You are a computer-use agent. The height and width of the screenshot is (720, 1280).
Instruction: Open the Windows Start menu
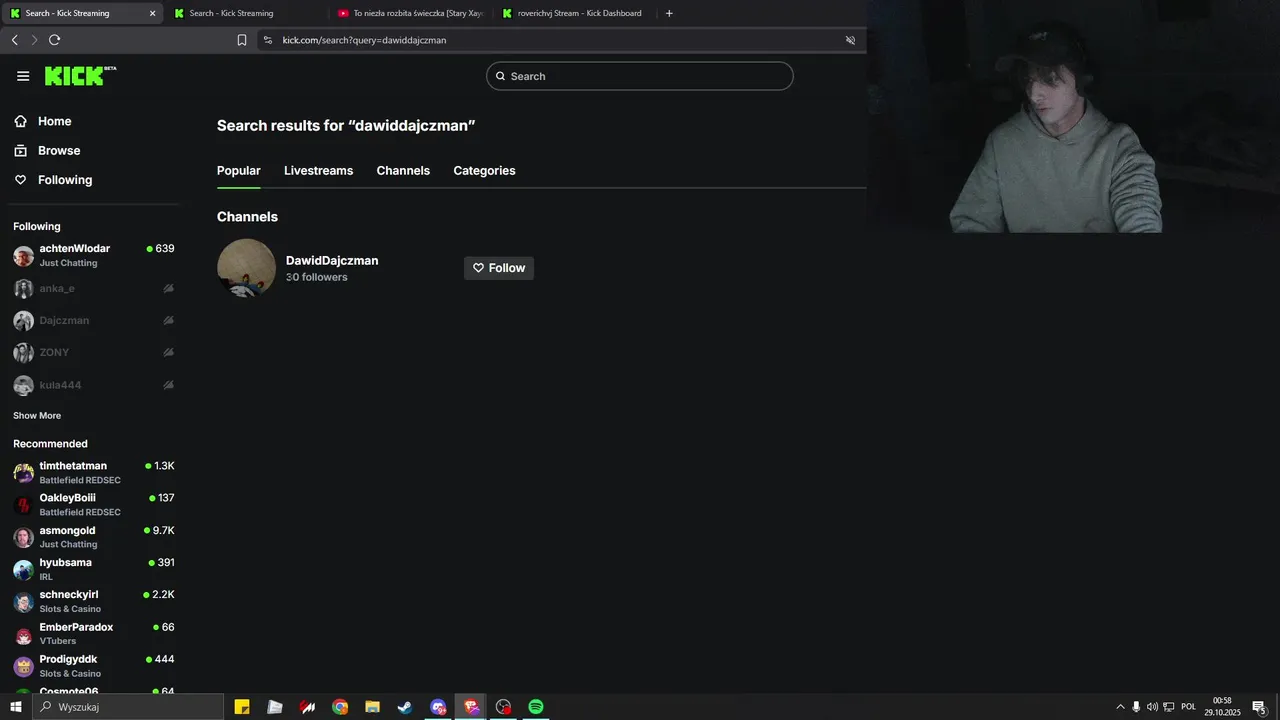click(x=16, y=707)
